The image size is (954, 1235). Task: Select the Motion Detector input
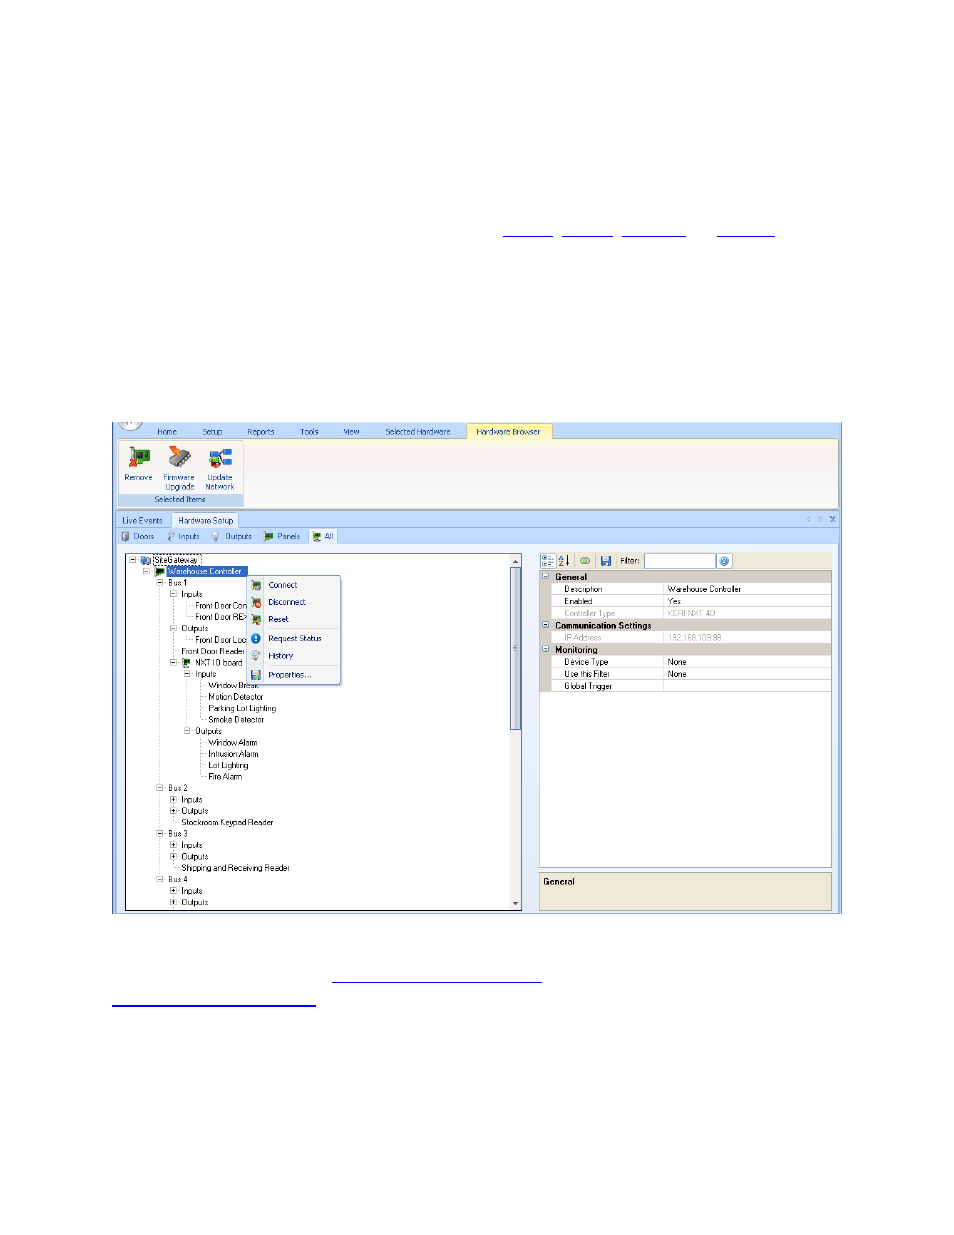click(x=236, y=697)
